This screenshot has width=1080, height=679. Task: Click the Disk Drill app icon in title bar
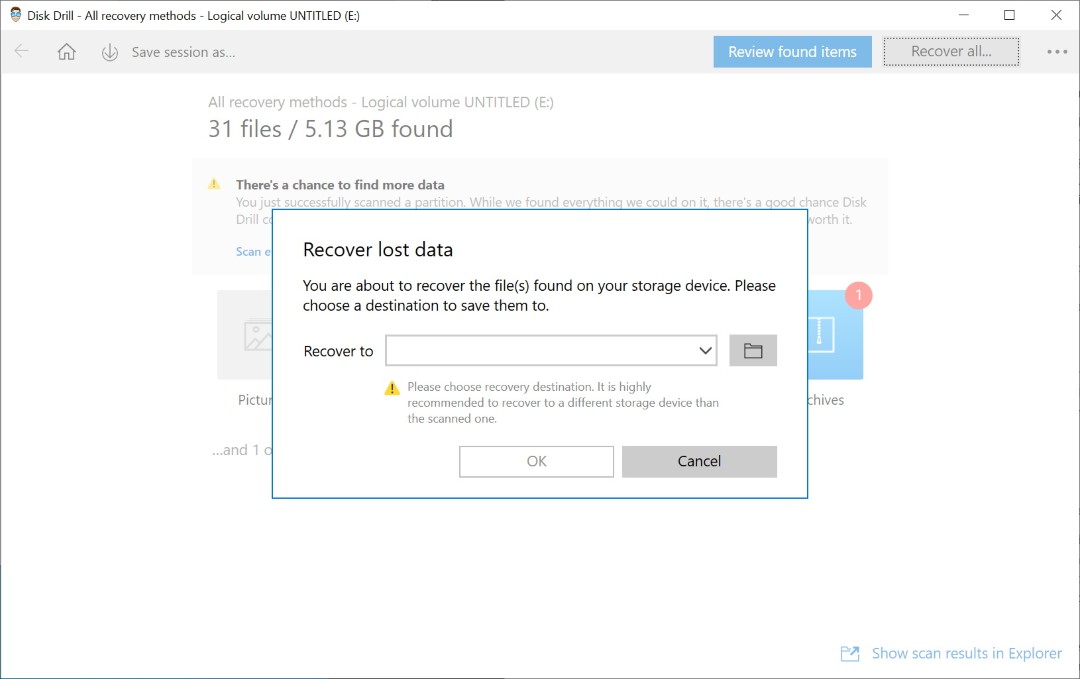click(15, 14)
